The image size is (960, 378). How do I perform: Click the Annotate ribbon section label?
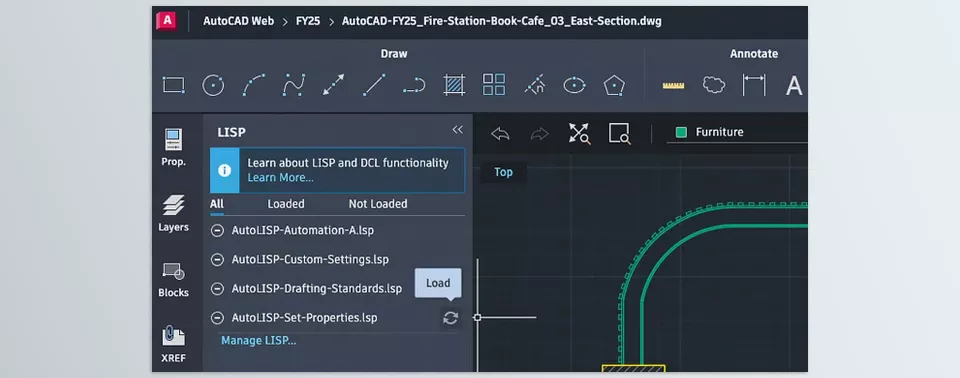(754, 54)
